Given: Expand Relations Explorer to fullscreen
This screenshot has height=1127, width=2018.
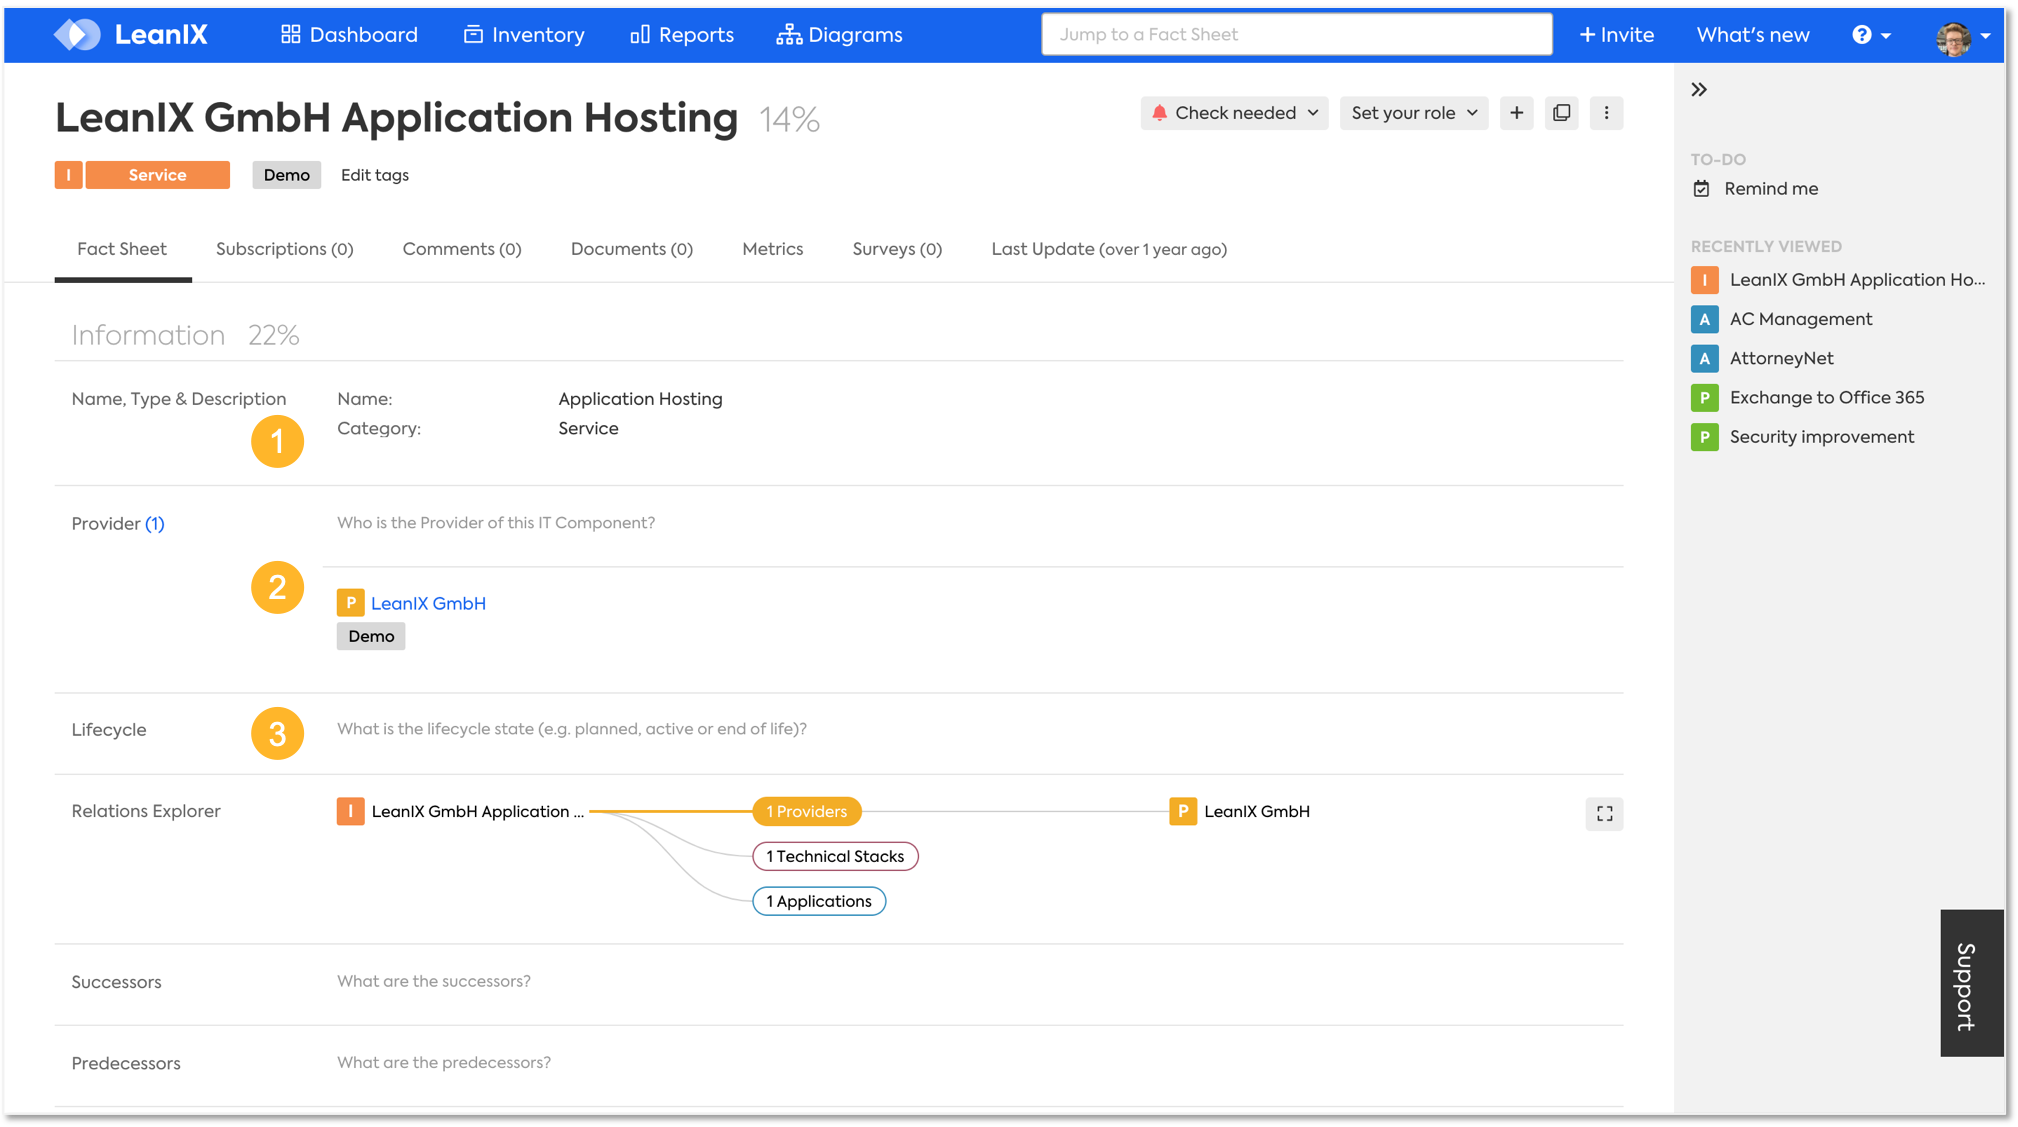Looking at the screenshot, I should [x=1604, y=814].
